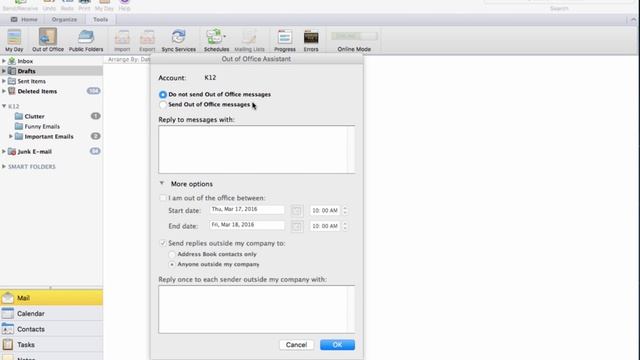Image resolution: width=640 pixels, height=360 pixels.
Task: Cancel the Out of Office Assistant
Action: 296,345
